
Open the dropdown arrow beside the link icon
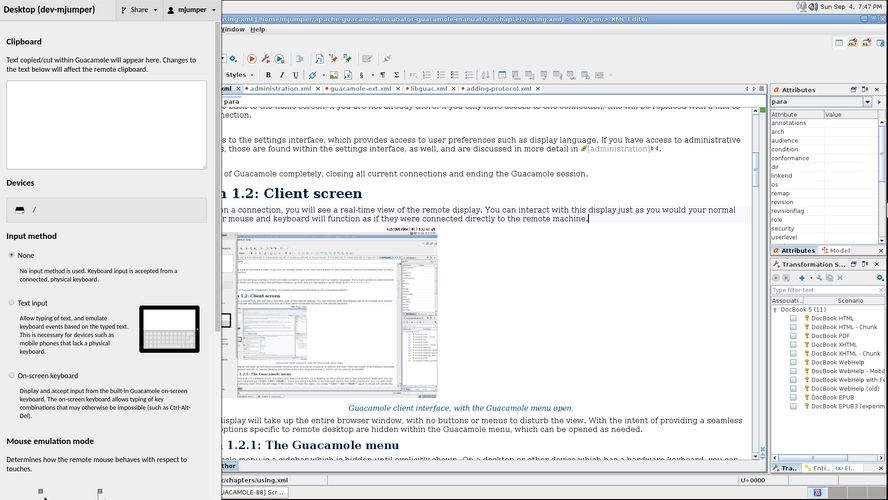point(323,75)
